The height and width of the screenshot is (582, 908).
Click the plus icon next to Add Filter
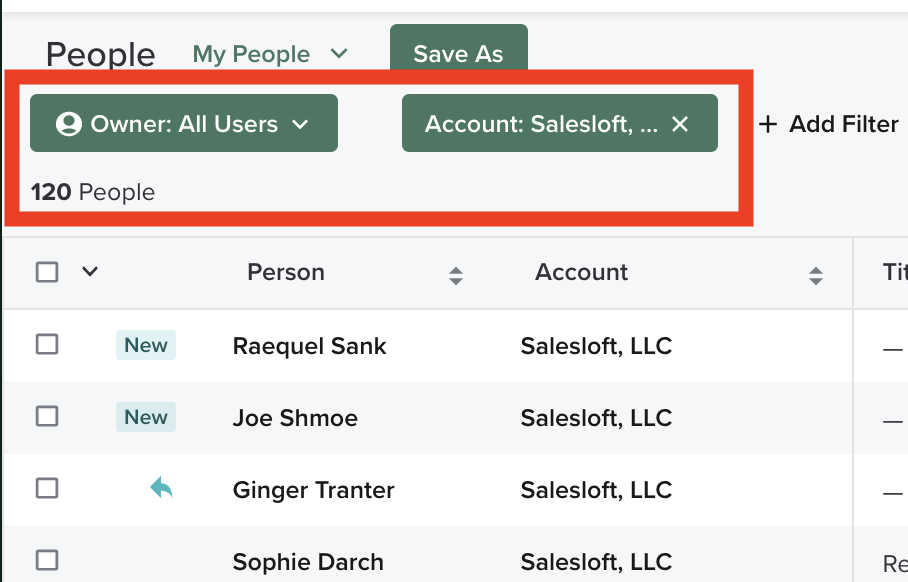(767, 124)
